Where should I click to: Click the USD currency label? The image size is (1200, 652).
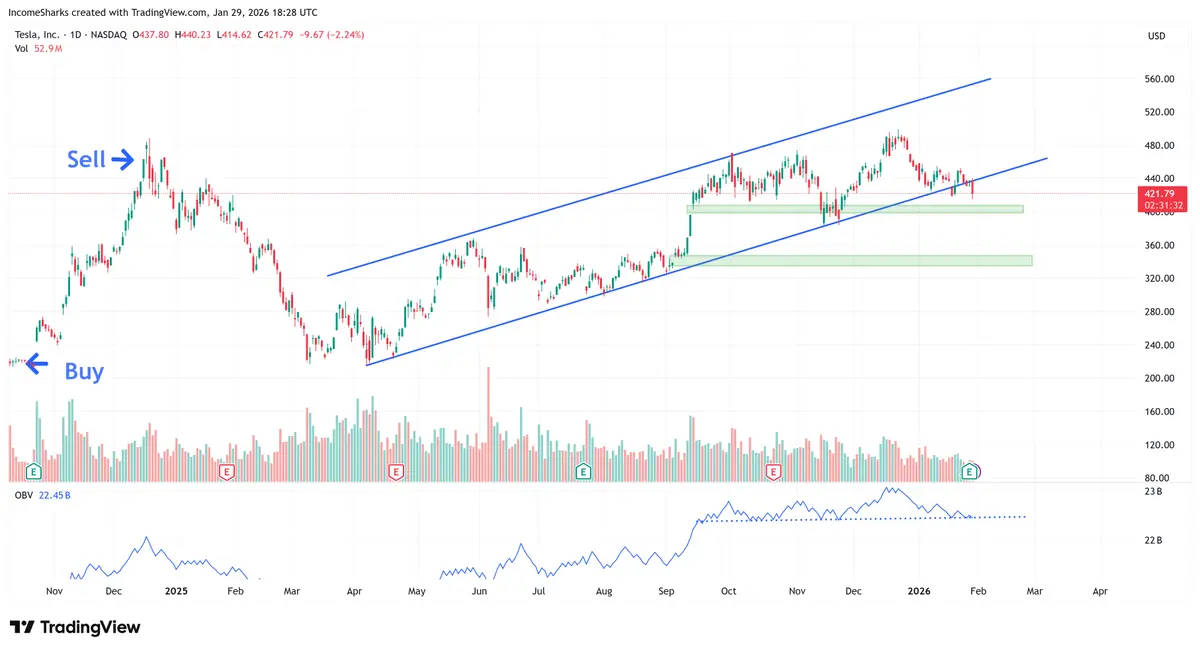click(1157, 36)
